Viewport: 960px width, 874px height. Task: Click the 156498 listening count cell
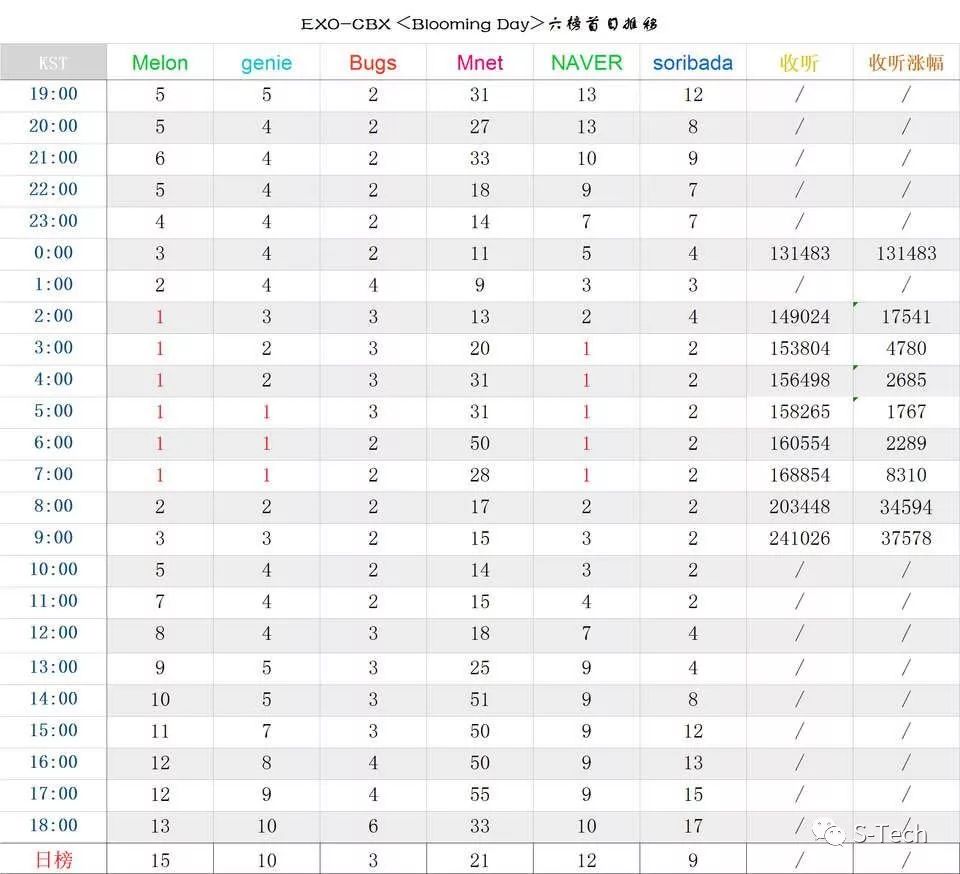tap(800, 380)
